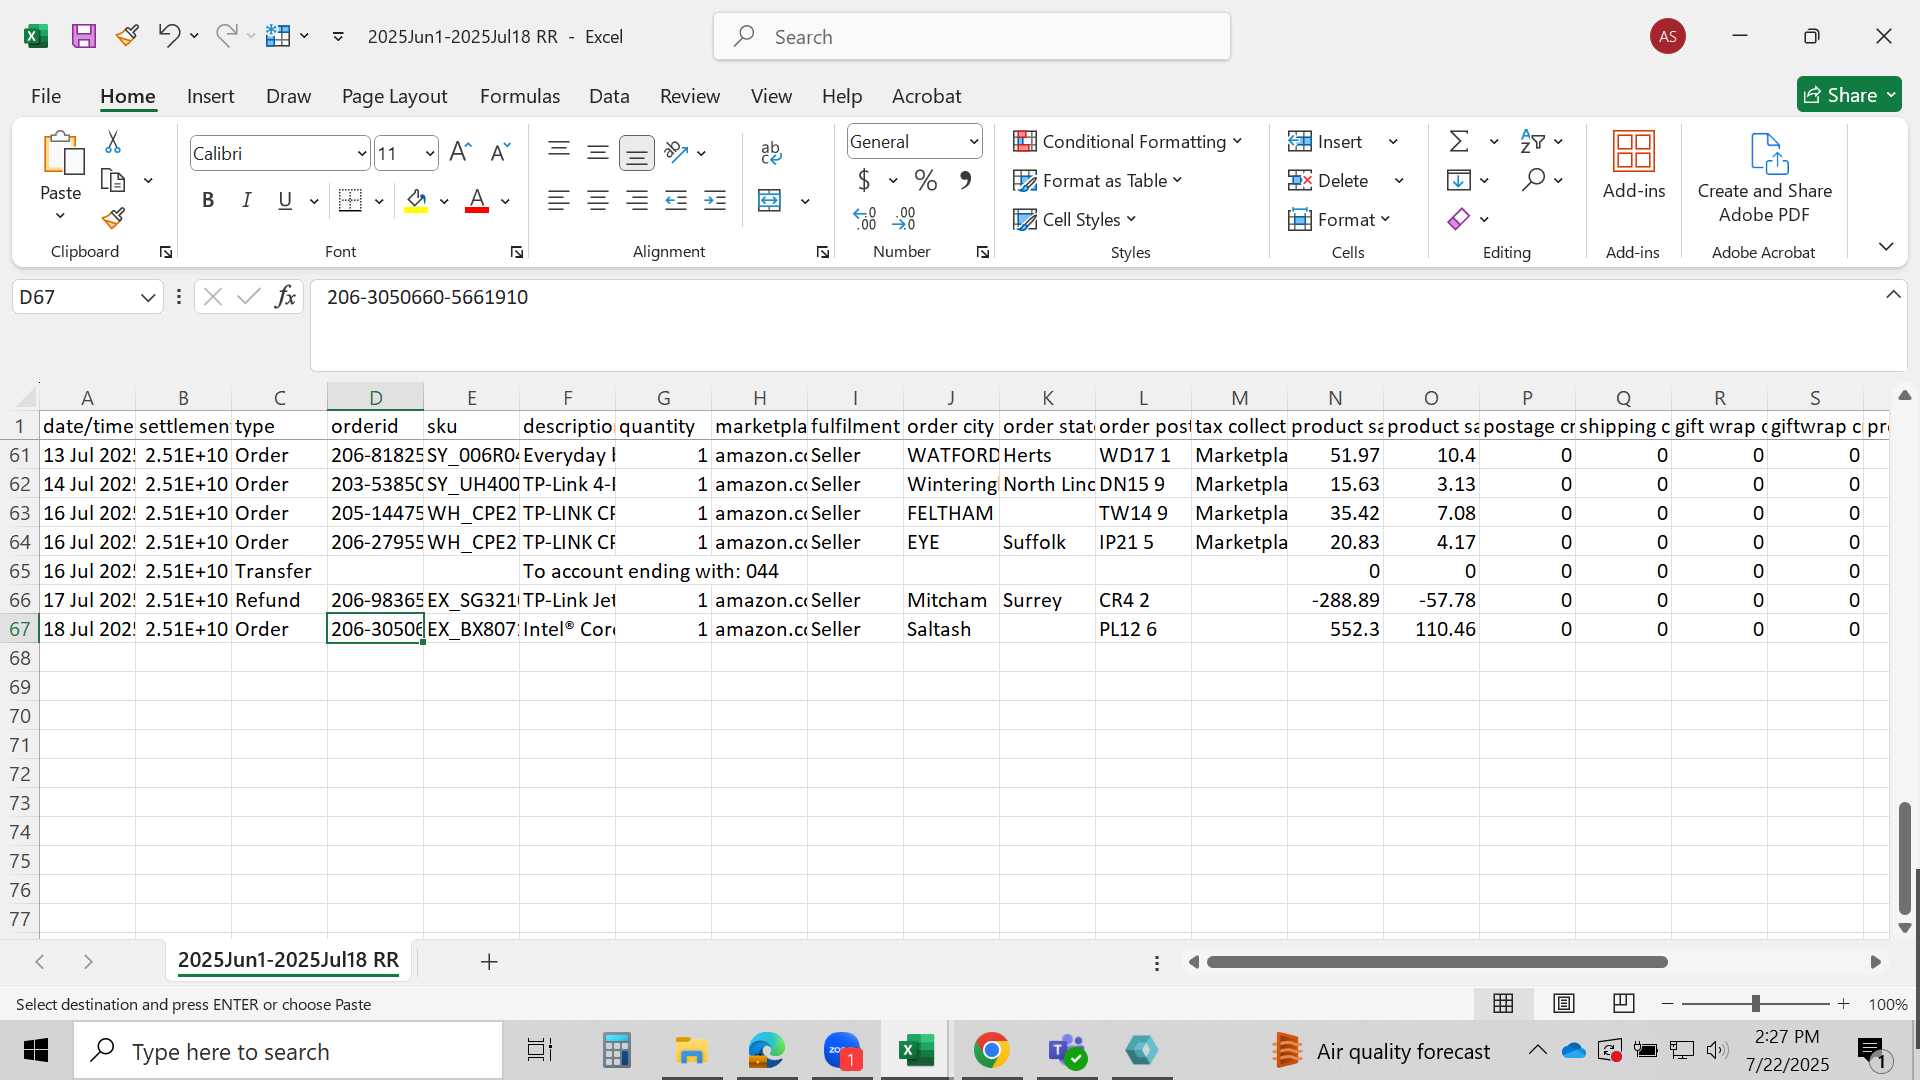The width and height of the screenshot is (1920, 1080).
Task: Toggle Wrap Text button
Action: [x=771, y=153]
